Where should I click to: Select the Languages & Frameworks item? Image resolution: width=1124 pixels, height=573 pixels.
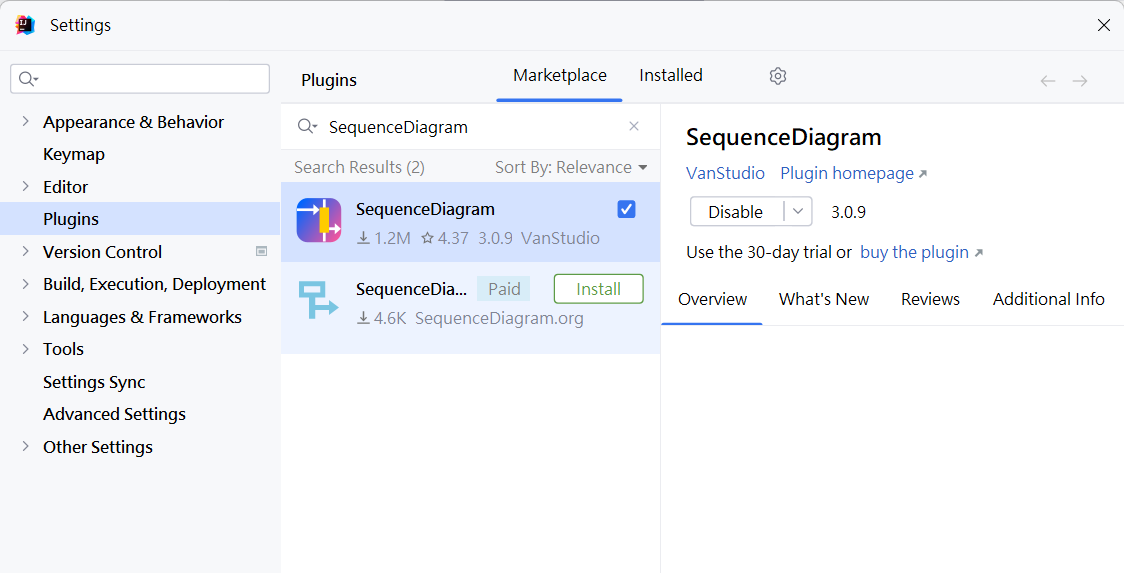(x=140, y=316)
